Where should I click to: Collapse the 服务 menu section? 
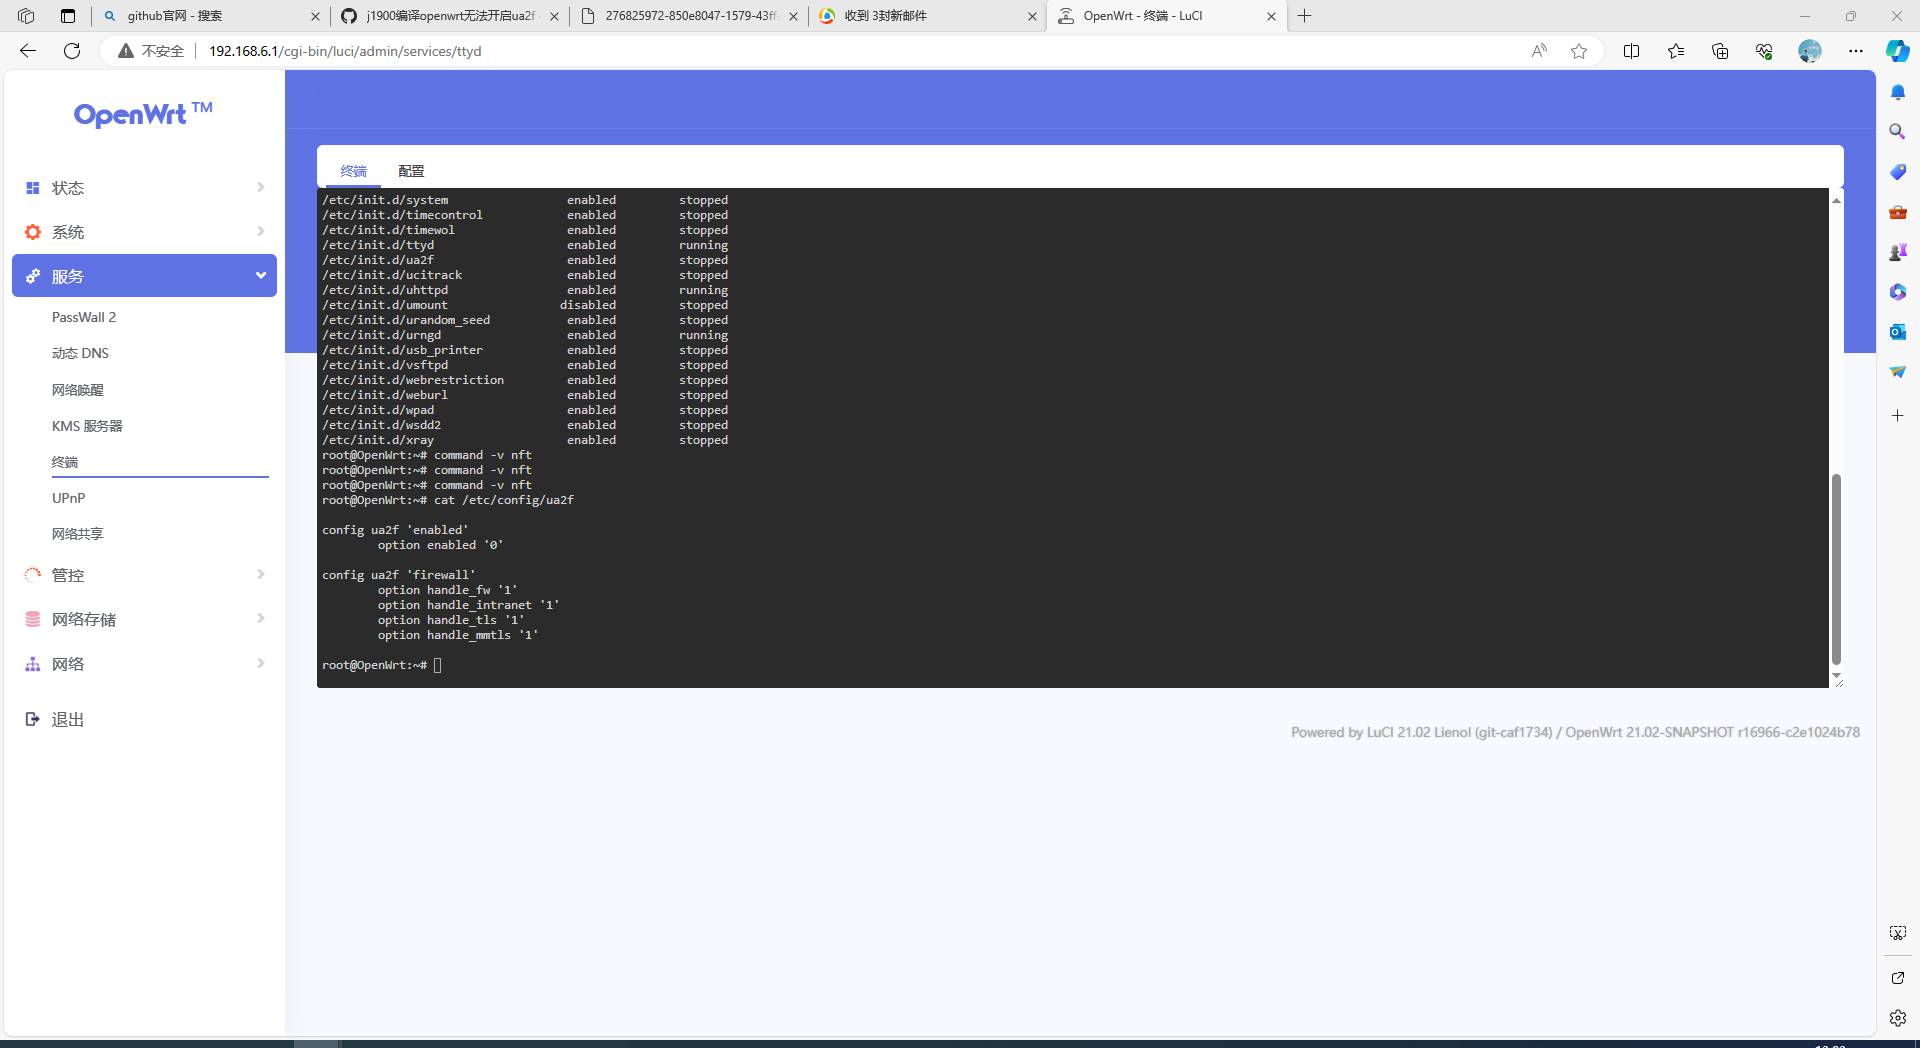[260, 276]
